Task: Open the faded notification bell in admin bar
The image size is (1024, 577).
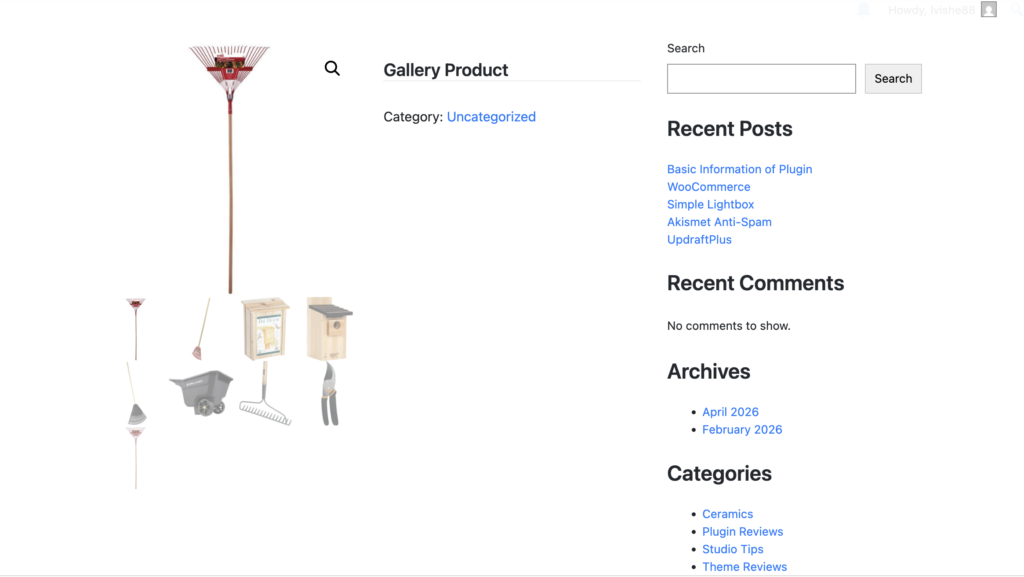Action: click(x=863, y=10)
